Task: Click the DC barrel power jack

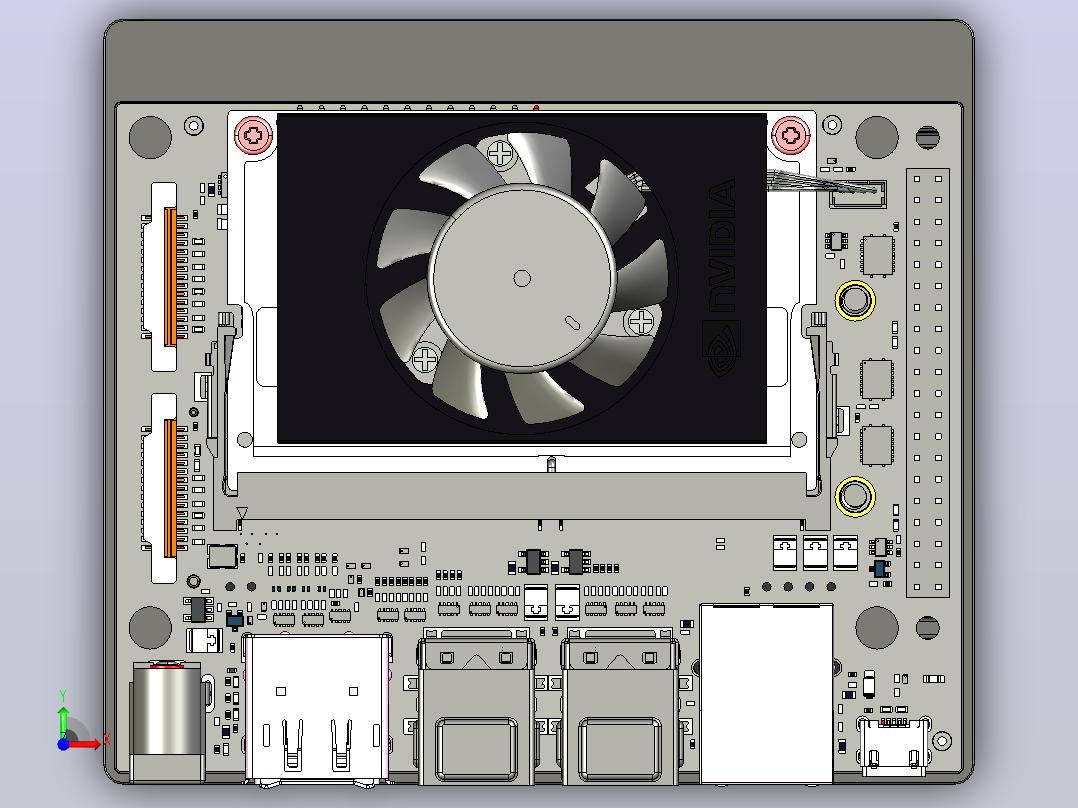Action: tap(168, 721)
